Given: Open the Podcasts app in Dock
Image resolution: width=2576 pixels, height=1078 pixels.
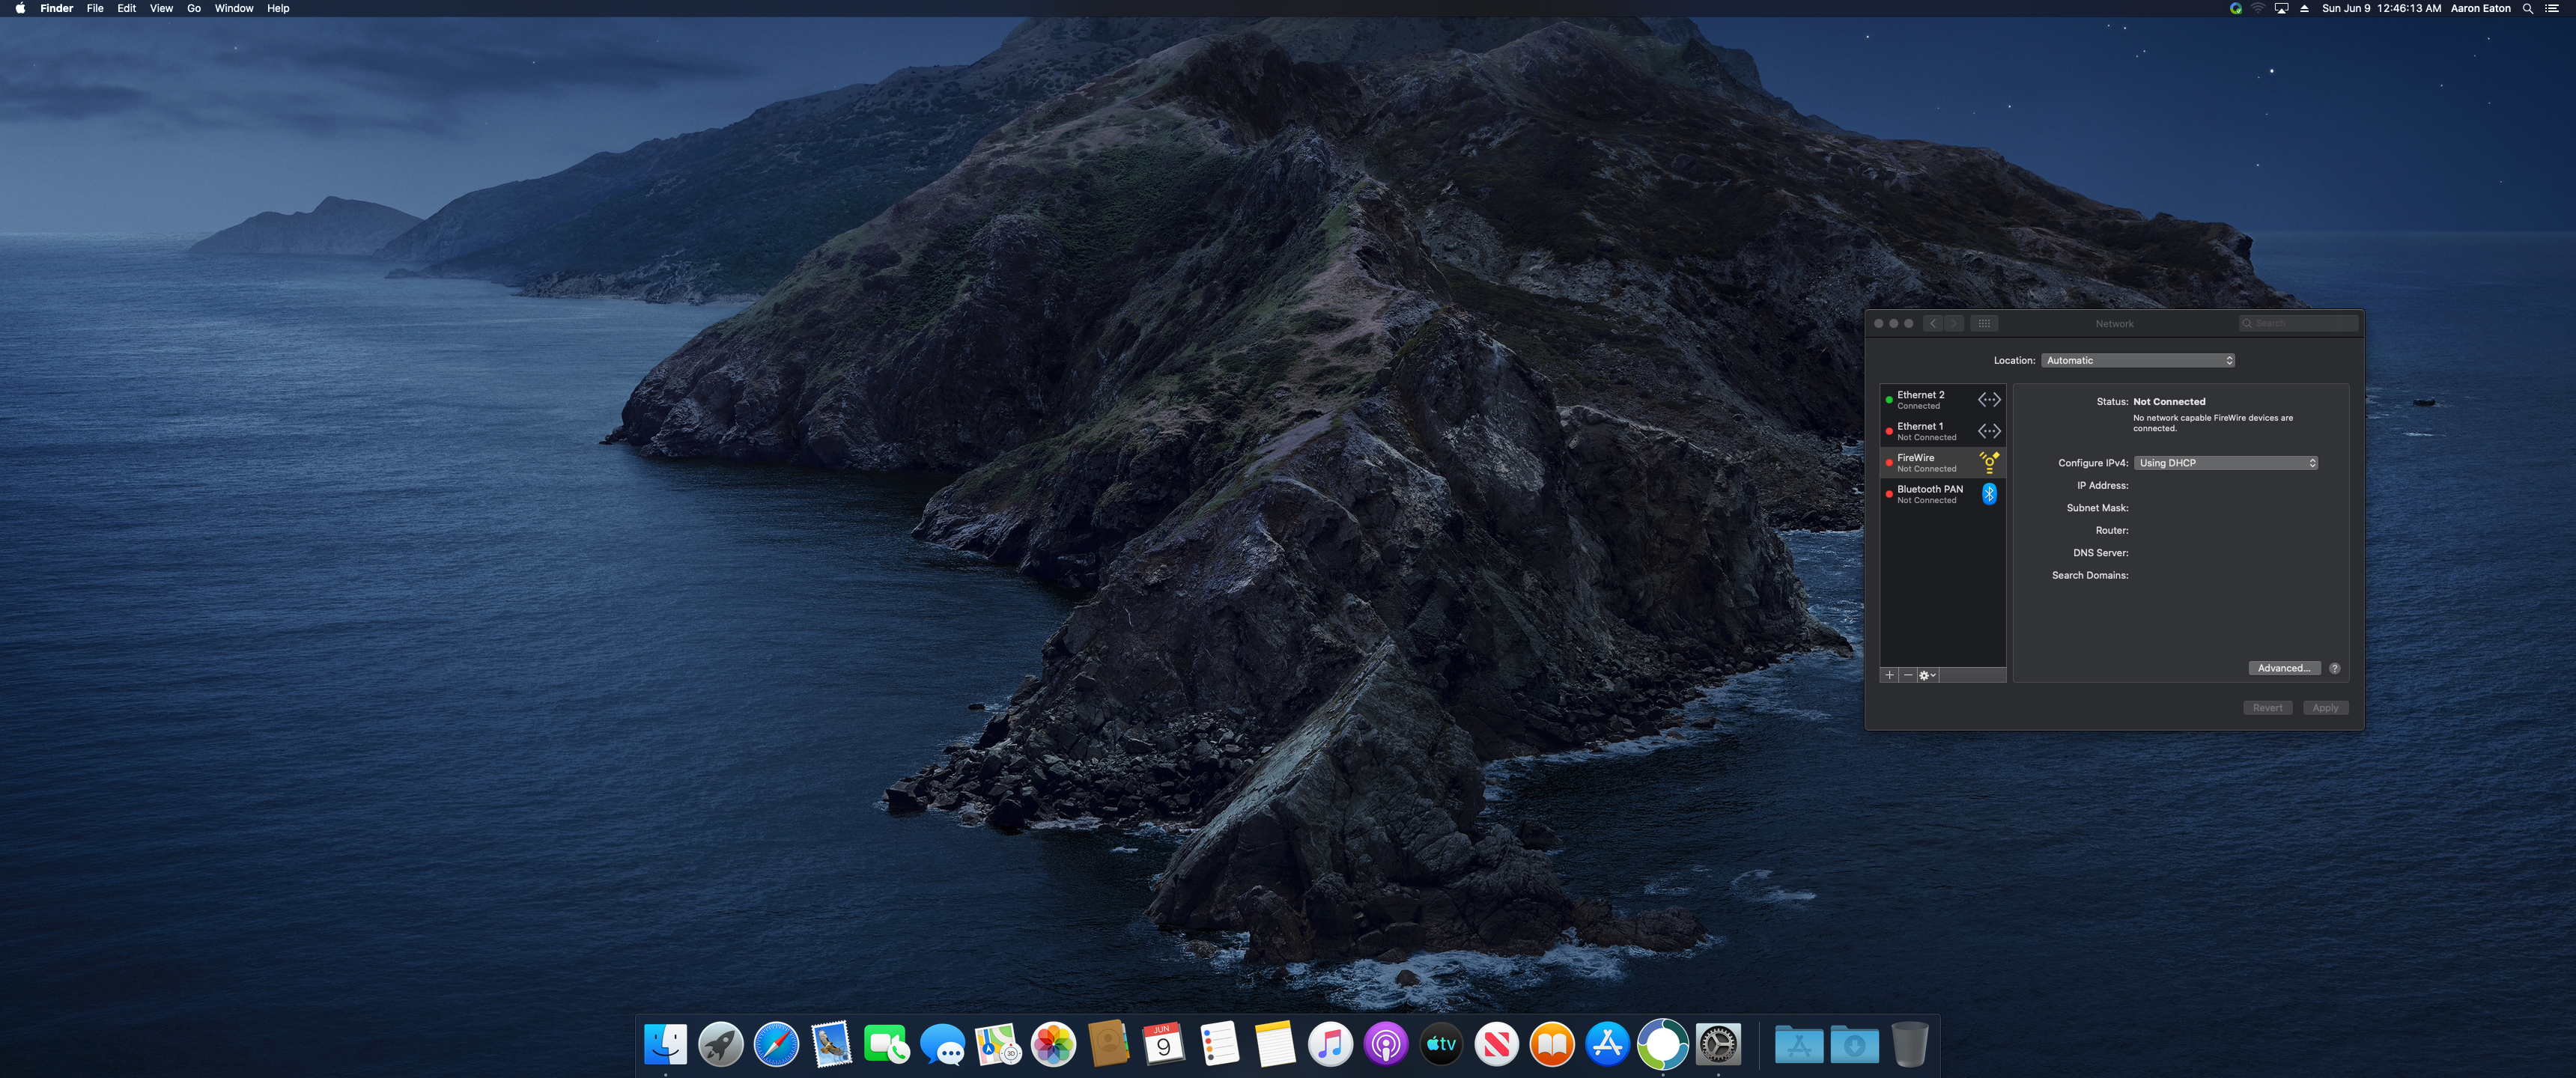Looking at the screenshot, I should 1385,1046.
